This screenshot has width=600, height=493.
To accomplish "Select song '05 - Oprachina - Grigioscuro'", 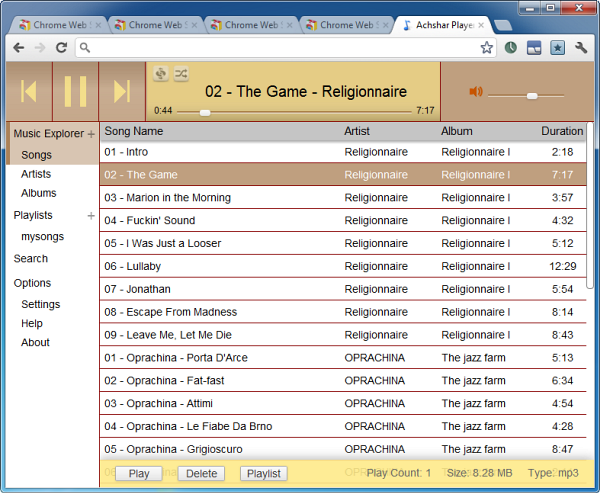I will [x=343, y=449].
